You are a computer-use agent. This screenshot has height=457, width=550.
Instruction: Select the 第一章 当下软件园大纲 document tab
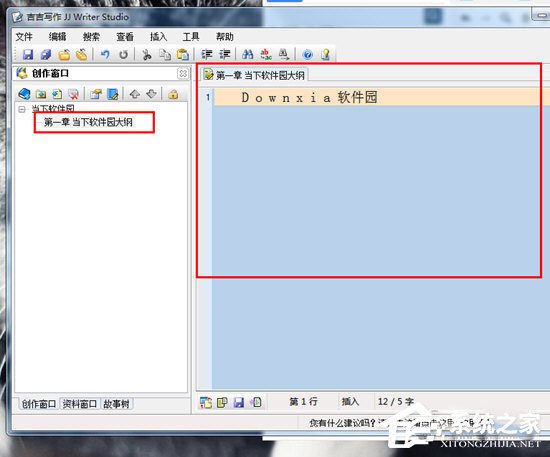[x=254, y=75]
